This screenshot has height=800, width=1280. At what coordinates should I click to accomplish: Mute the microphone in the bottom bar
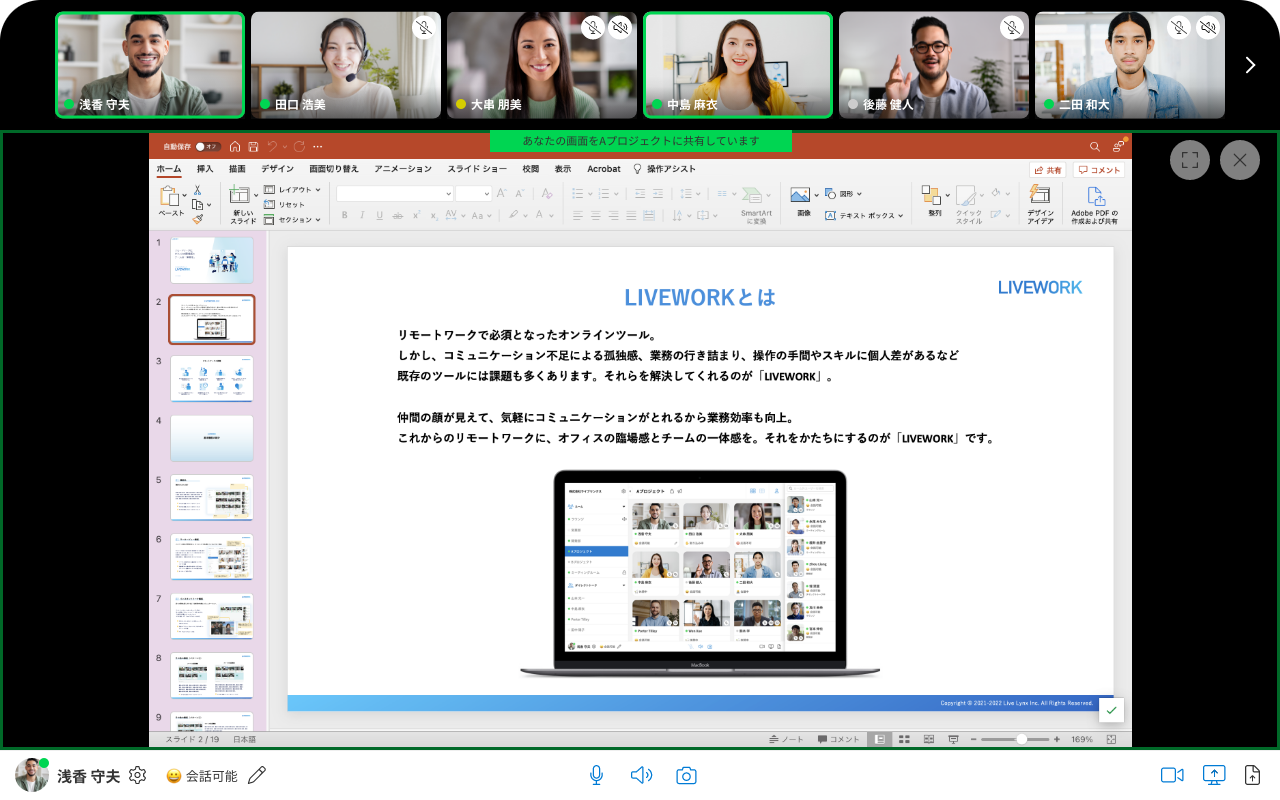[596, 775]
